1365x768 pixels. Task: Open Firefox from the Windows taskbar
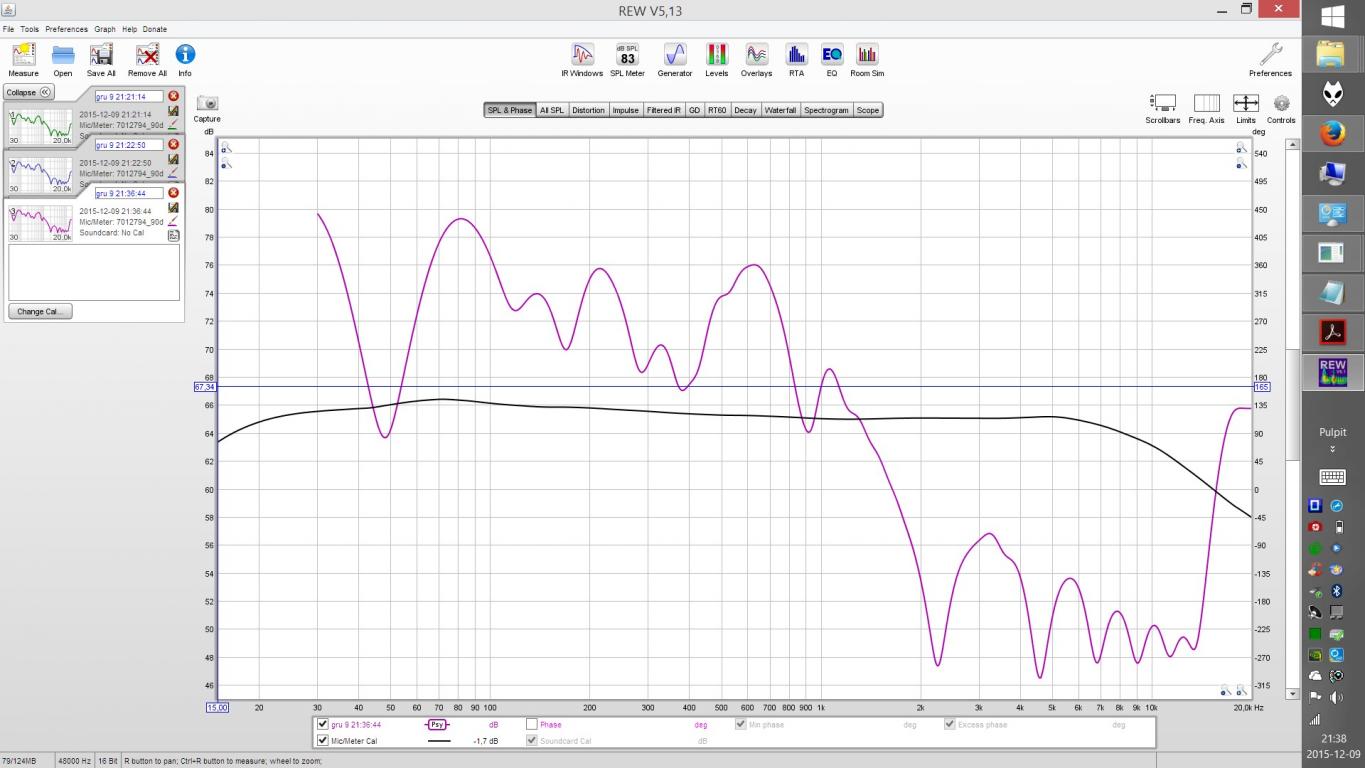coord(1332,132)
